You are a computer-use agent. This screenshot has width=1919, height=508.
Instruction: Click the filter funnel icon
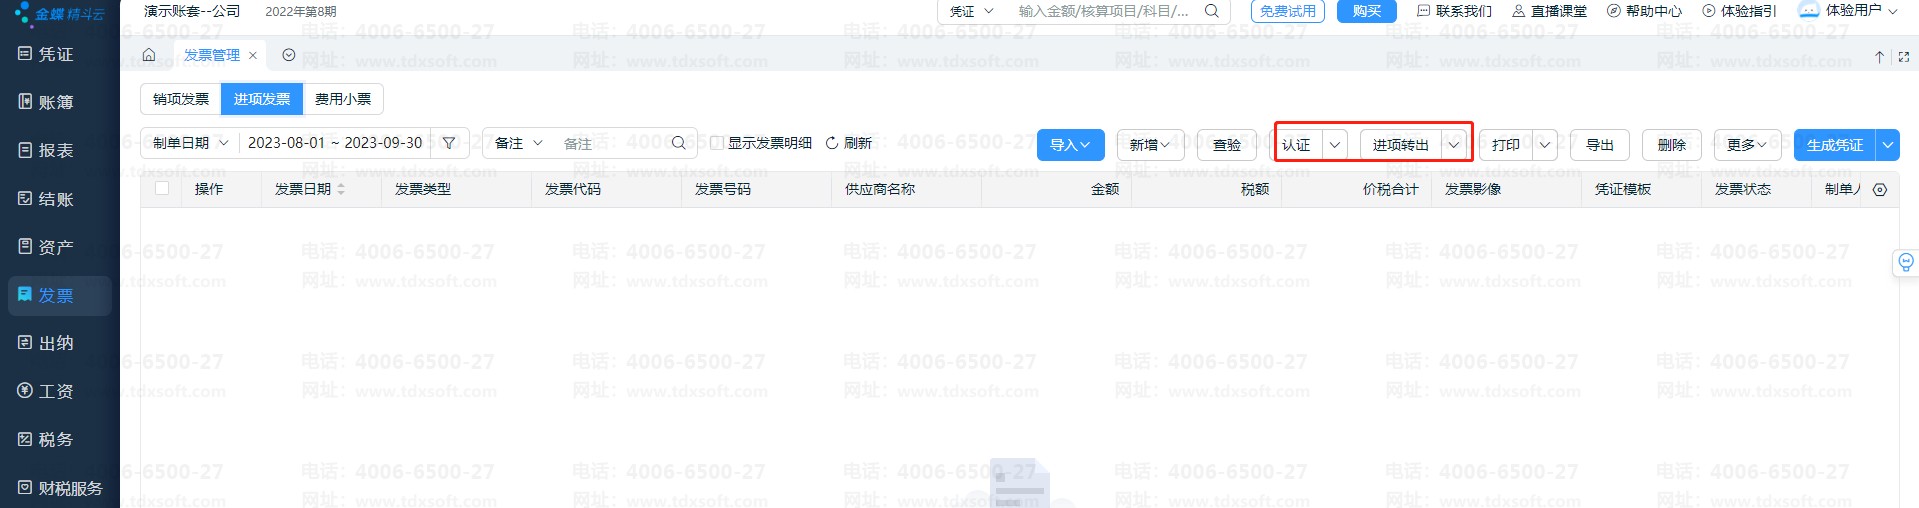(449, 143)
